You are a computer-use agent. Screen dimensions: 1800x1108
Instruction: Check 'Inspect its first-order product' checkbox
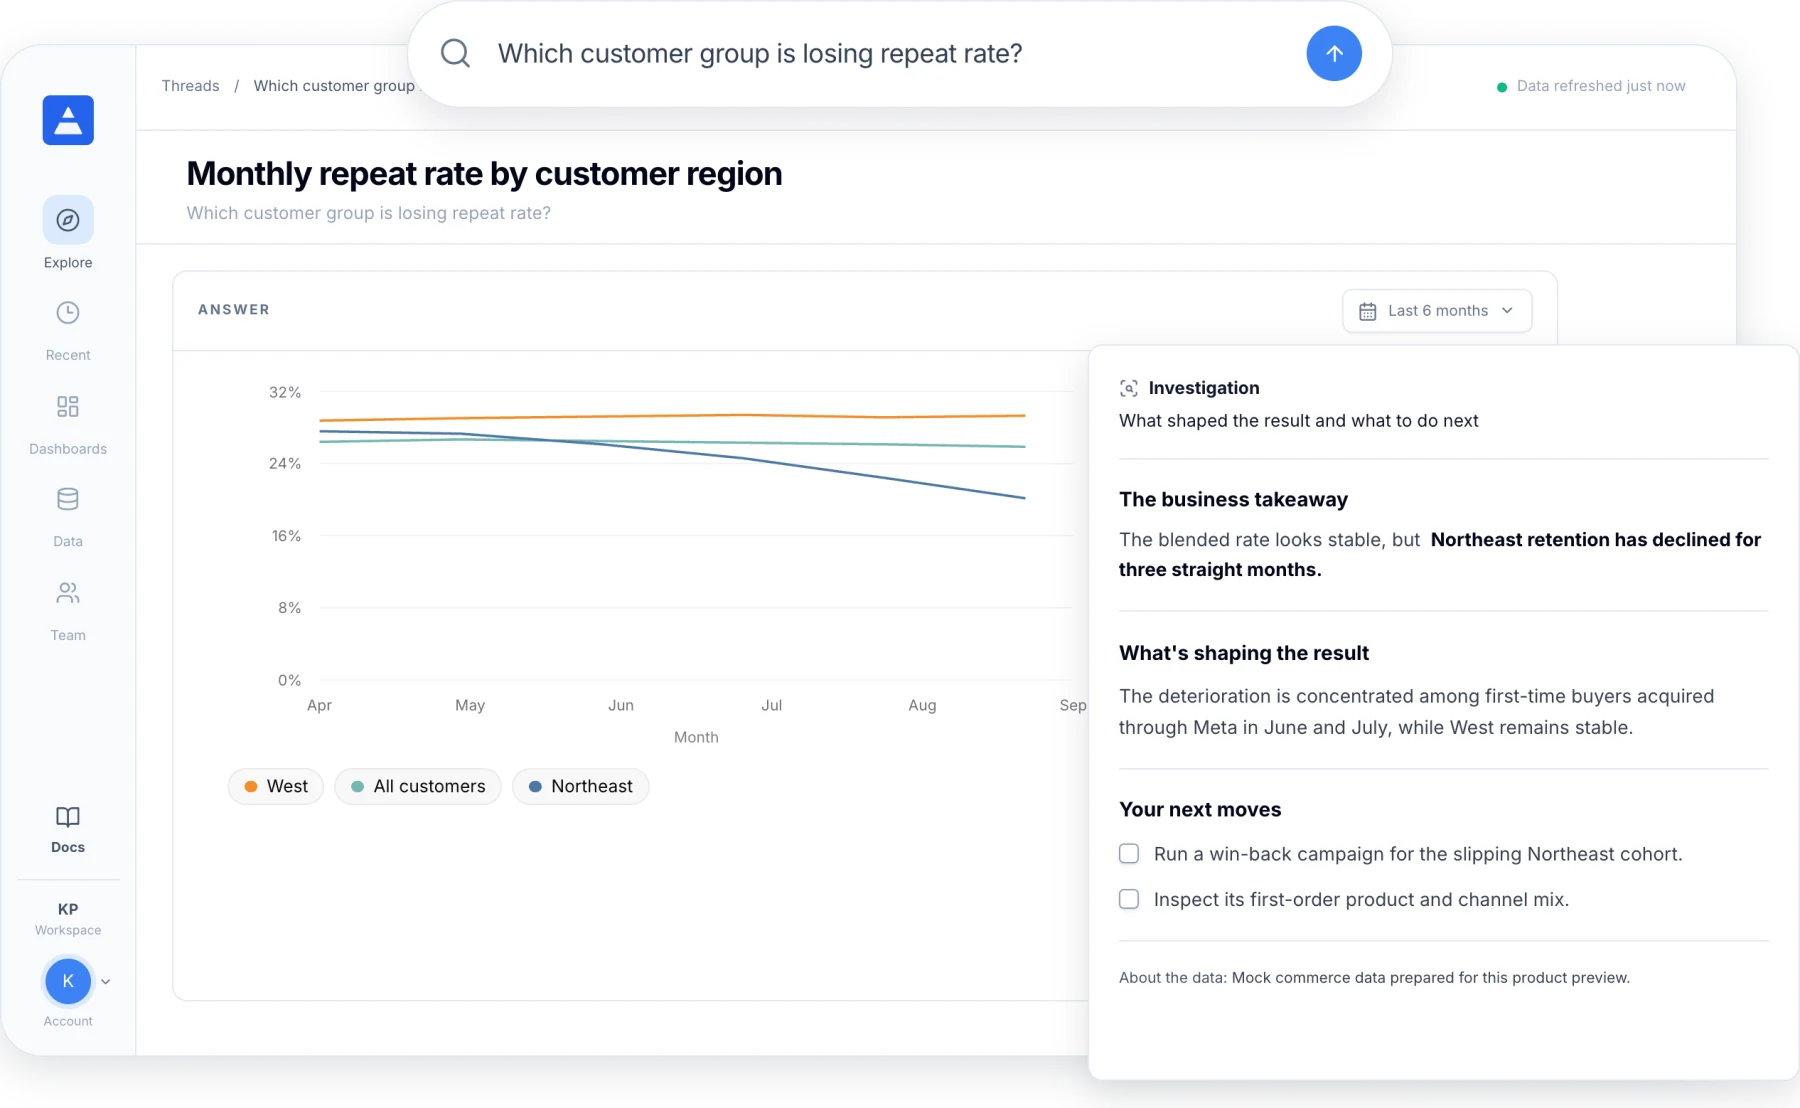coord(1129,899)
